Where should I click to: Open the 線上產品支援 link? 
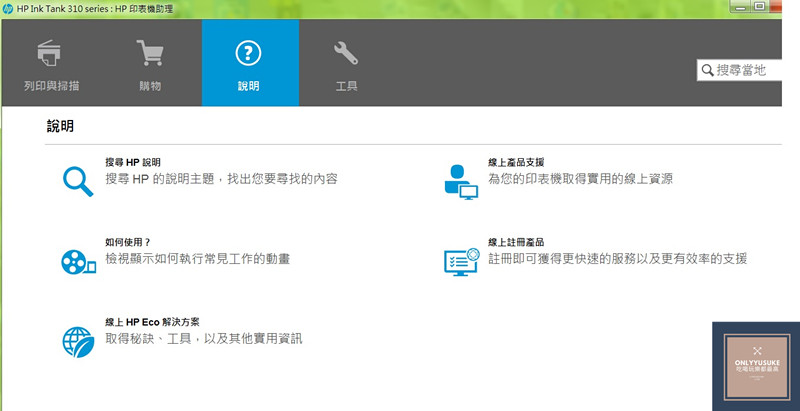pyautogui.click(x=516, y=162)
